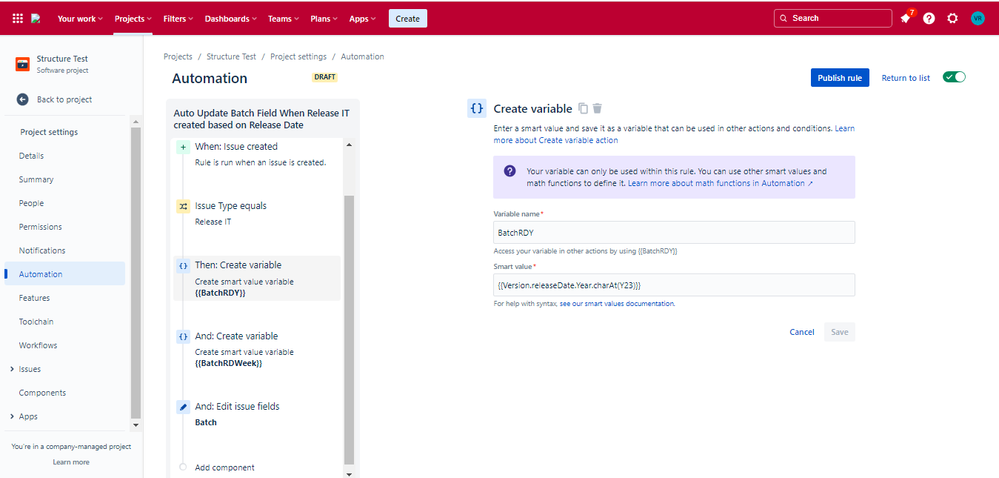Open Components in project settings
The width and height of the screenshot is (999, 478).
click(x=42, y=393)
